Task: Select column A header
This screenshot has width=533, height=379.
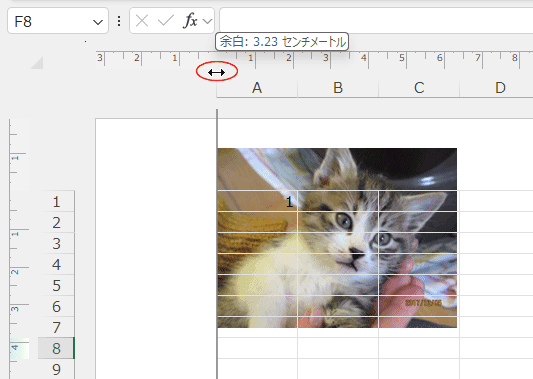Action: (257, 88)
